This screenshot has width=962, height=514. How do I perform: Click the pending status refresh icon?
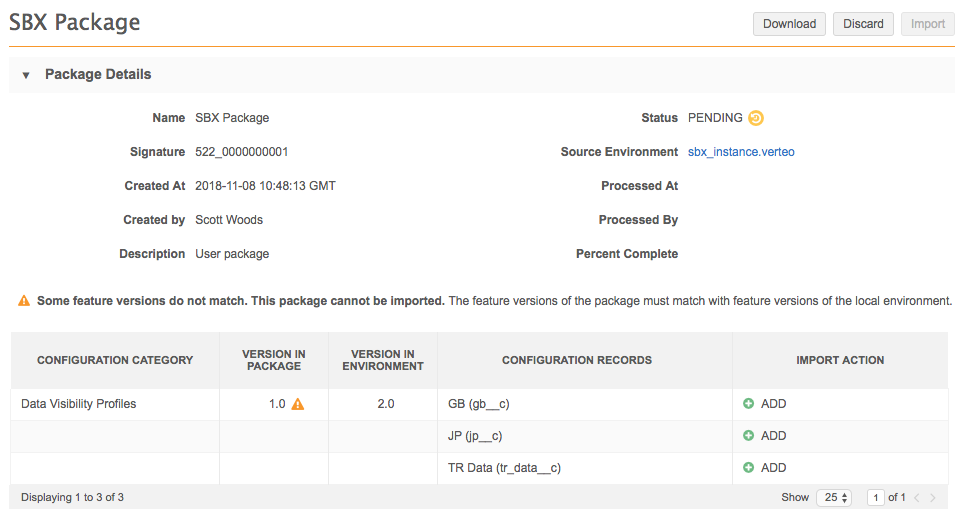coord(756,118)
